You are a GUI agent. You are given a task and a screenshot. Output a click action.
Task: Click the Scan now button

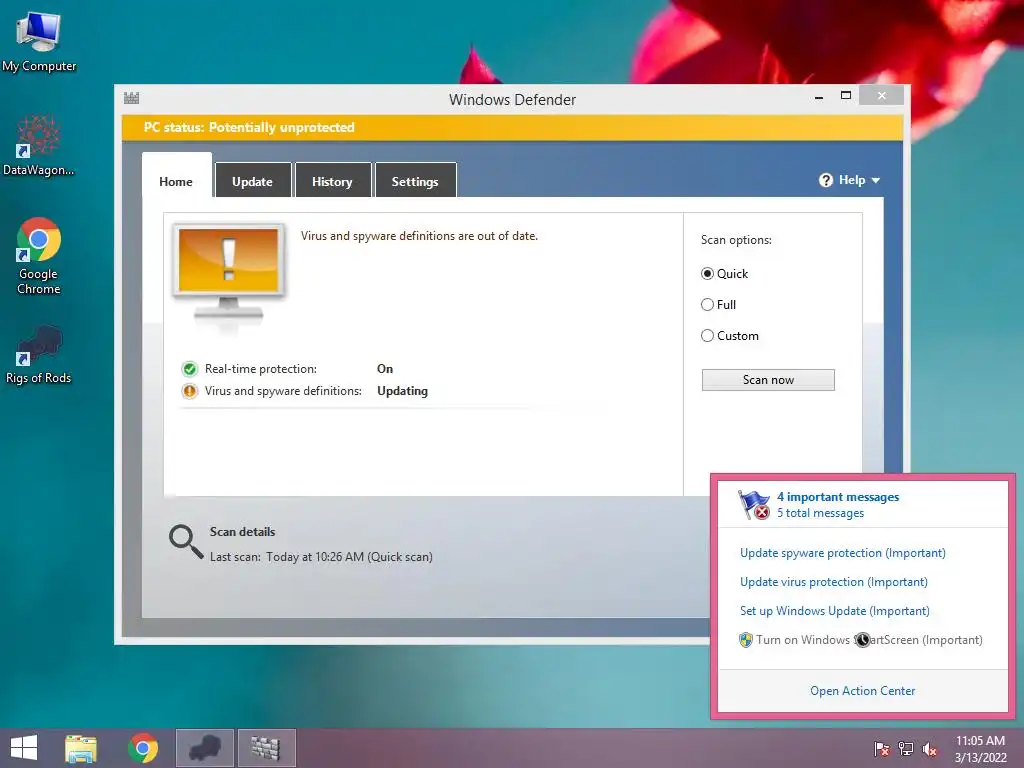(768, 379)
